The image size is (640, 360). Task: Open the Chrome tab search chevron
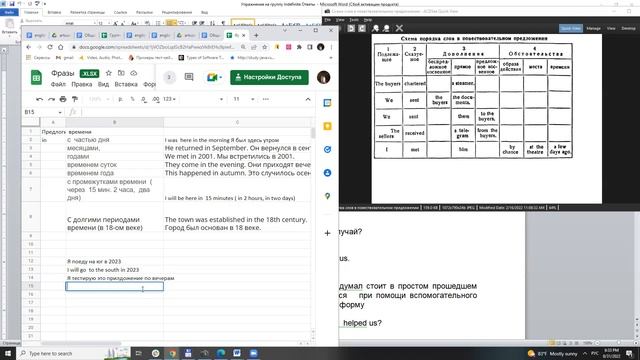point(284,30)
